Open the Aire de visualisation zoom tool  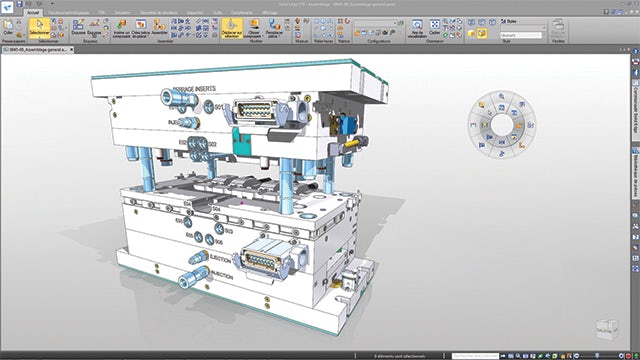(417, 28)
